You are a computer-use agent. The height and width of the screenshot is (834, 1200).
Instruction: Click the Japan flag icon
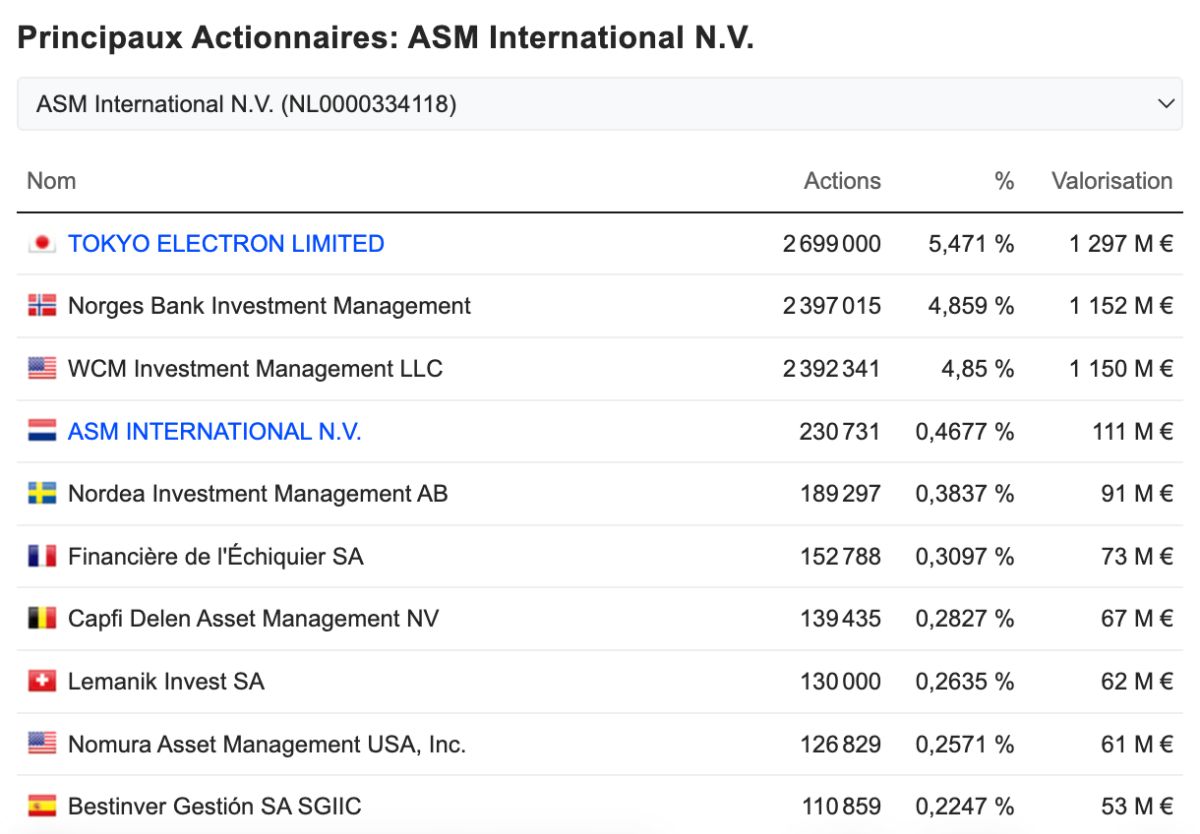point(42,243)
